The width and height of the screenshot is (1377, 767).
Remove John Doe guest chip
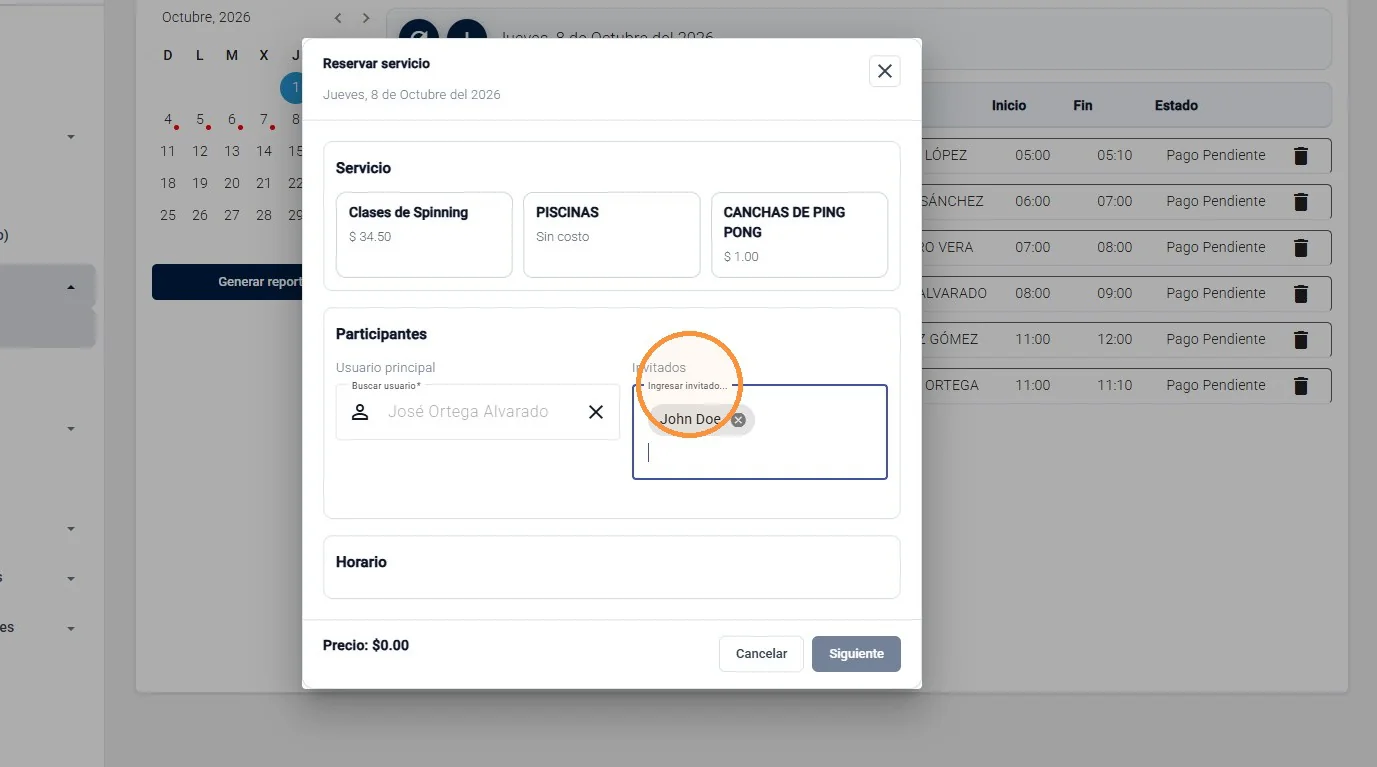pos(738,420)
